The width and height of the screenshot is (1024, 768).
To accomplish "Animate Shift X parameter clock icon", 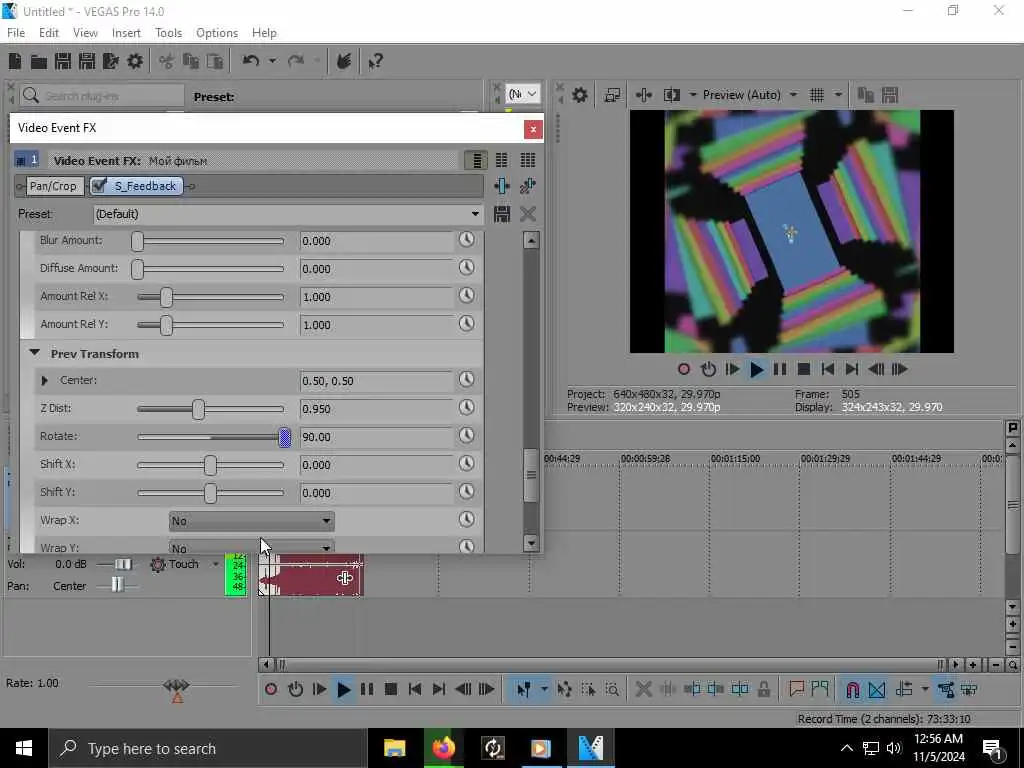I will (466, 464).
